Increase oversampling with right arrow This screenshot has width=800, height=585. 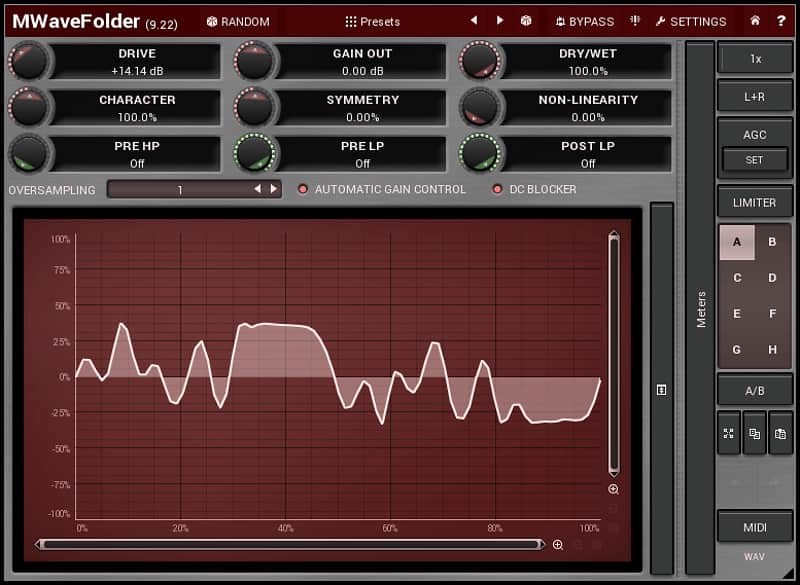point(274,189)
